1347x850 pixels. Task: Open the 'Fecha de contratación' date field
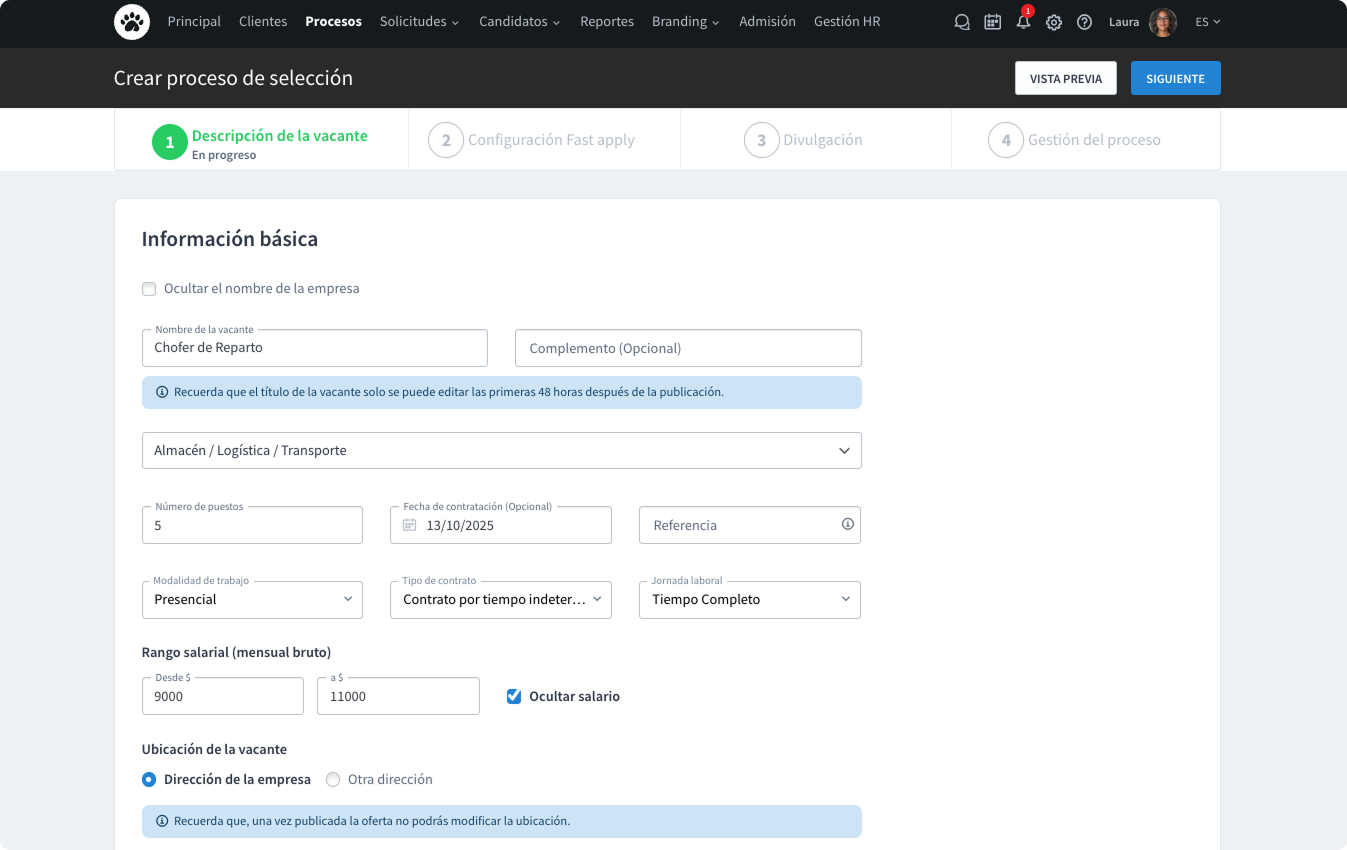tap(500, 525)
